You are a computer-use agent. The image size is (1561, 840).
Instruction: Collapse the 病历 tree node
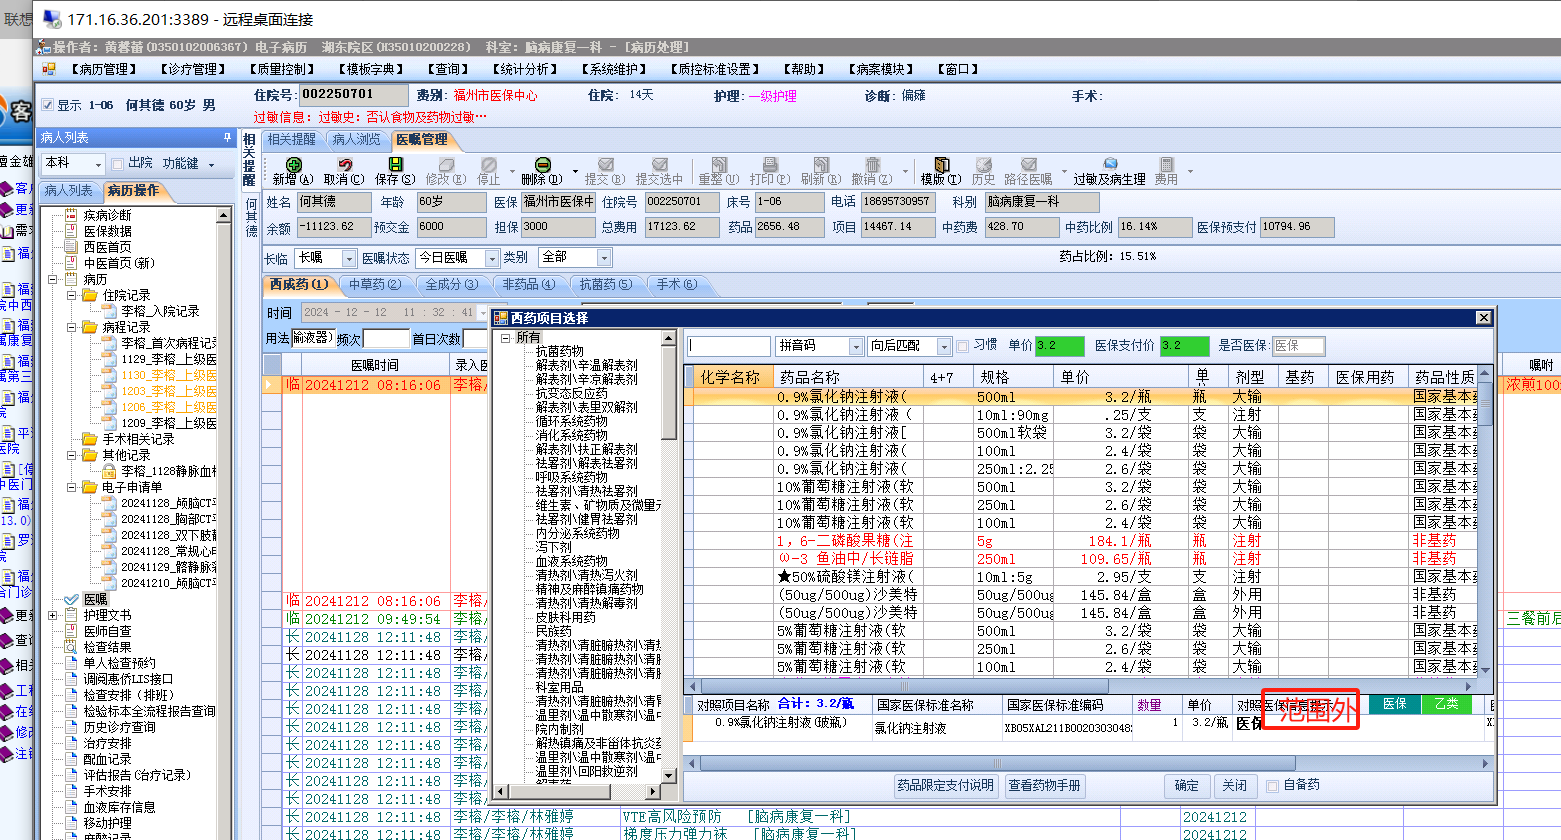53,279
